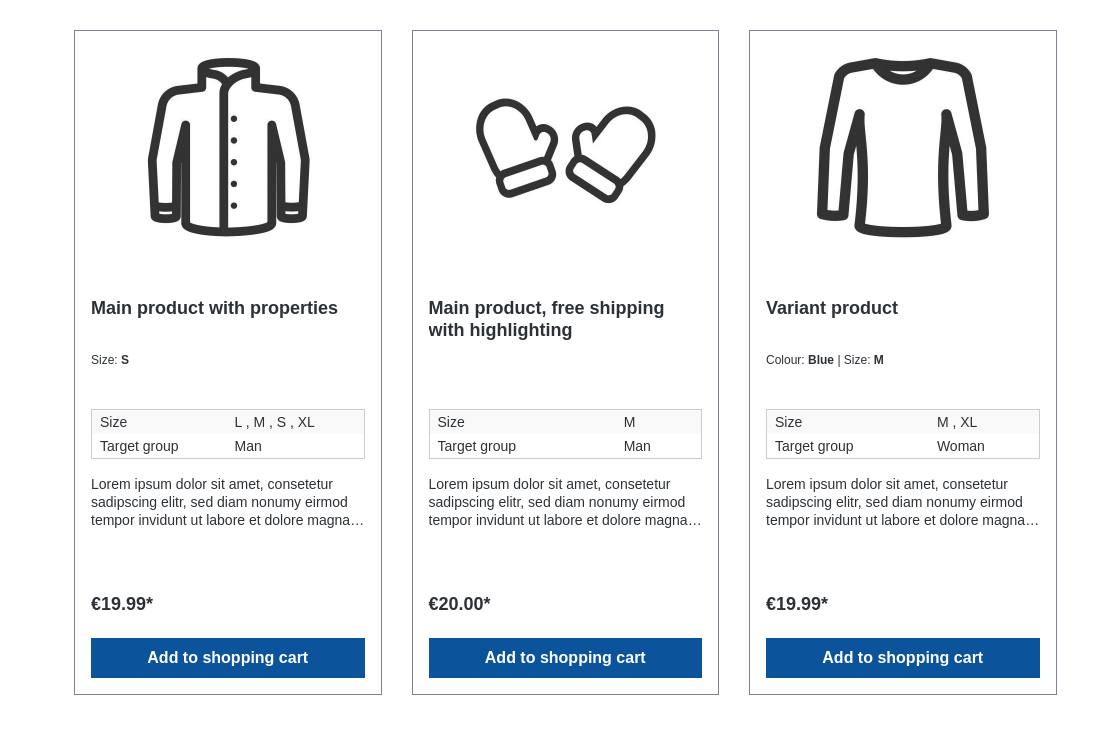Click the €20.00 price of the mittens
This screenshot has height=744, width=1116.
click(459, 604)
